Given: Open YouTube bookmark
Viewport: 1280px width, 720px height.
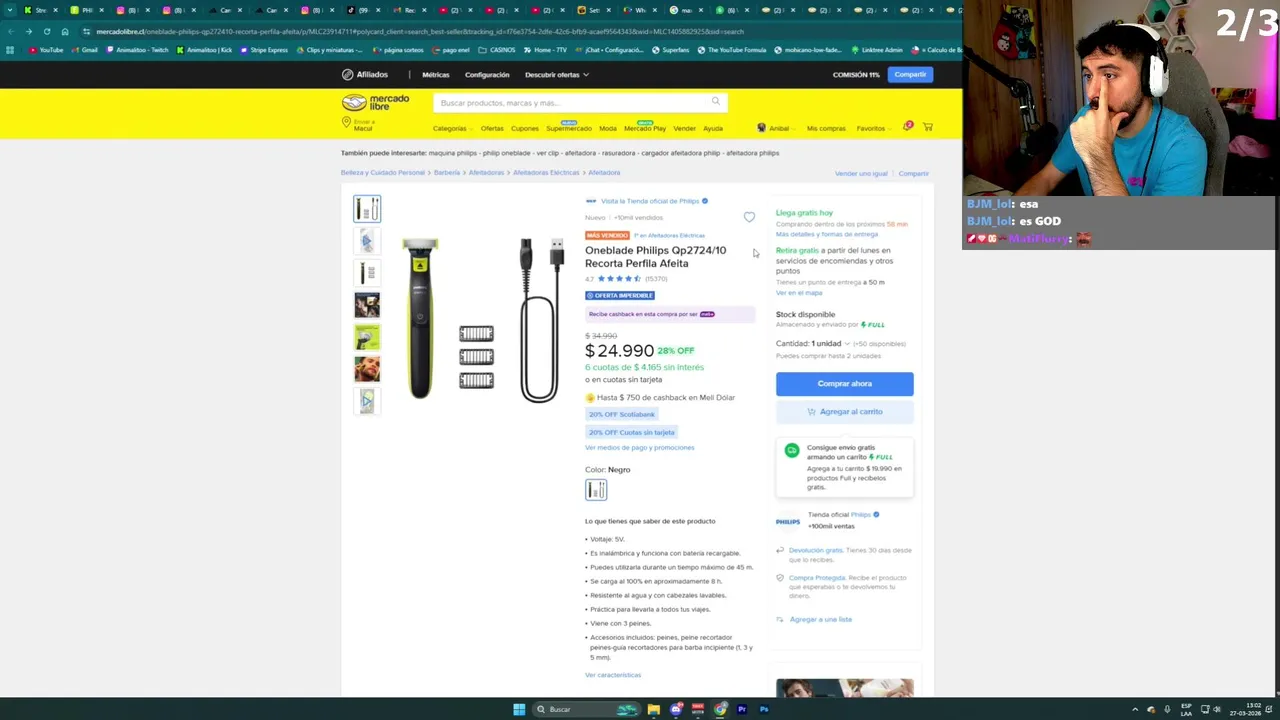Looking at the screenshot, I should point(46,50).
